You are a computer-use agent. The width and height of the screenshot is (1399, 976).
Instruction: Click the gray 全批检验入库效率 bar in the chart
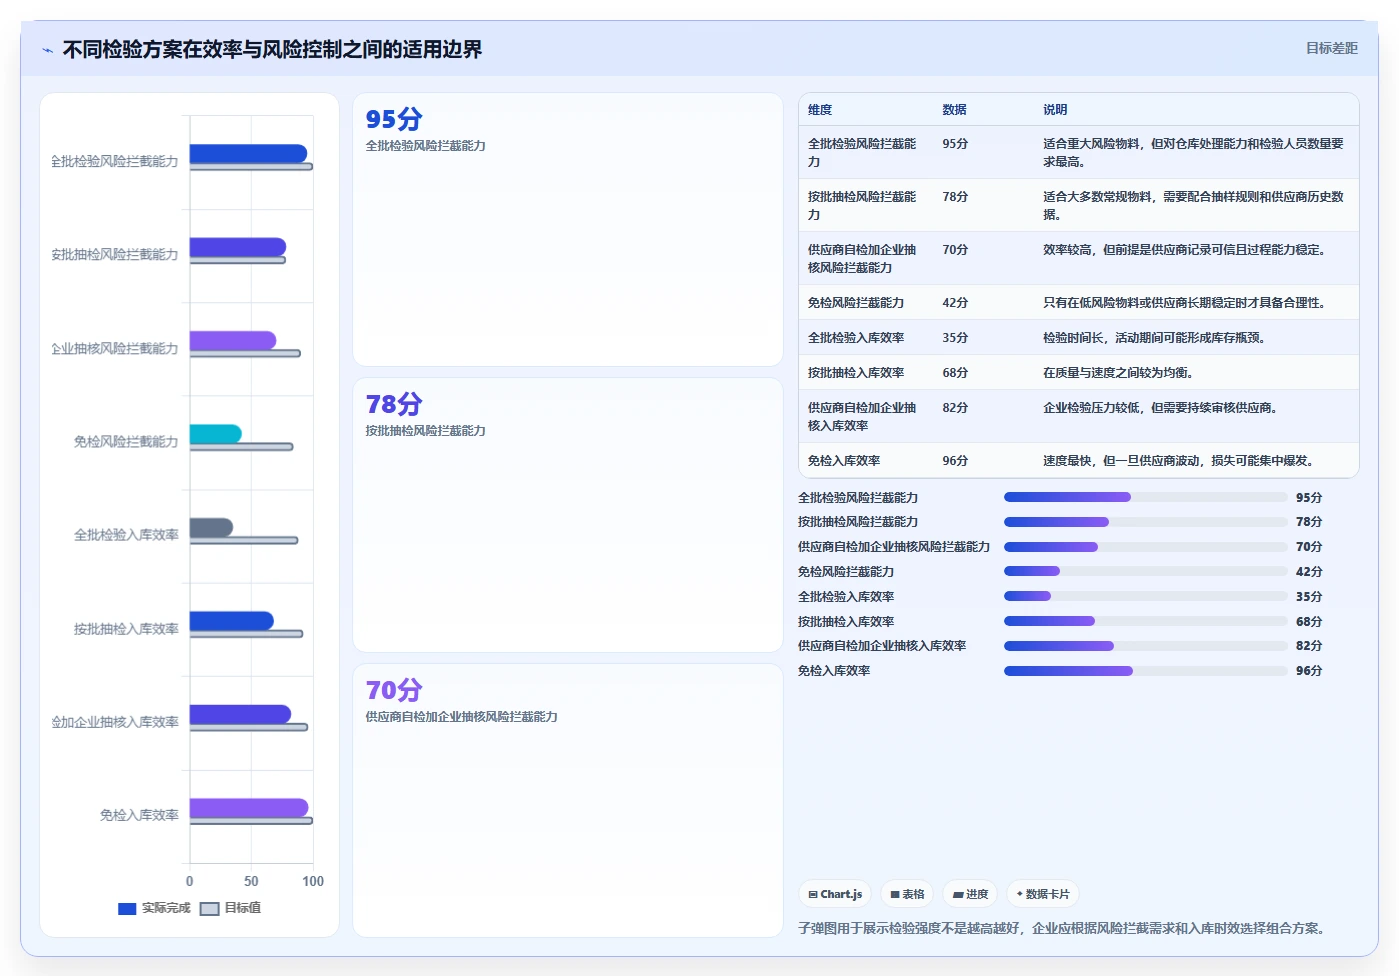(x=211, y=527)
